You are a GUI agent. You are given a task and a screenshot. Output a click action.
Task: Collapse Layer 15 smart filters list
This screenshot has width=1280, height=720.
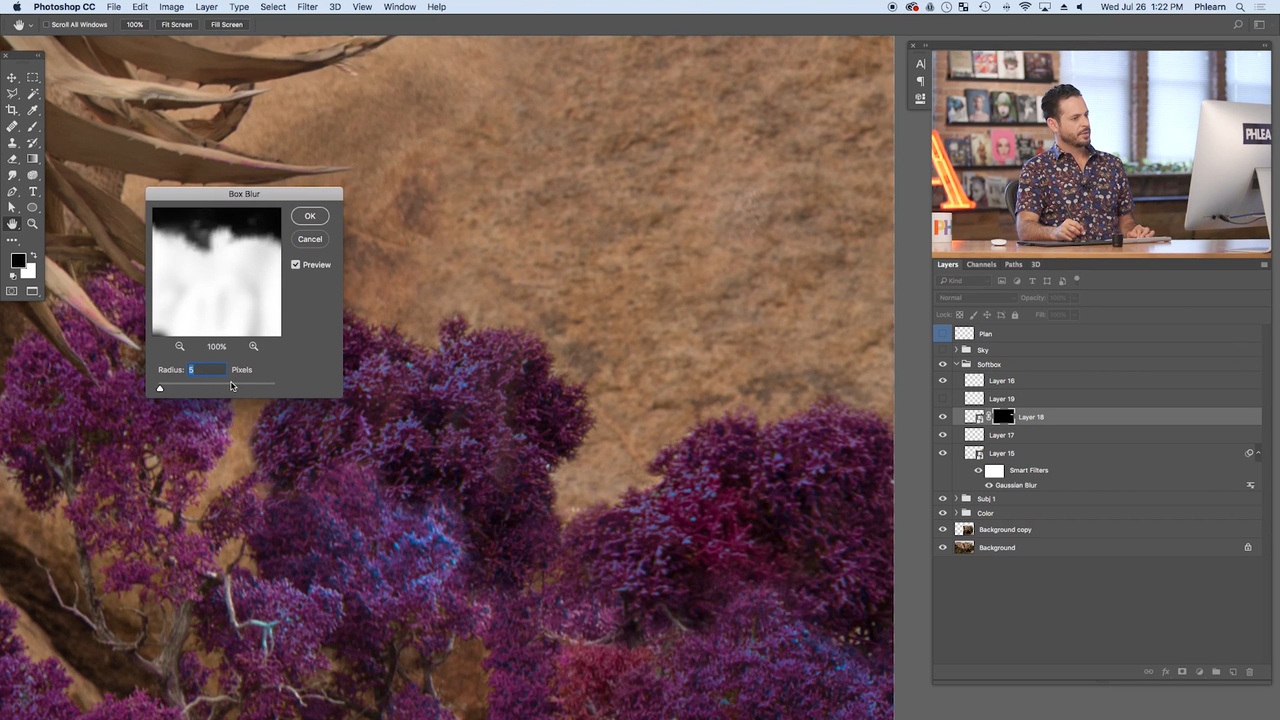click(x=1258, y=453)
